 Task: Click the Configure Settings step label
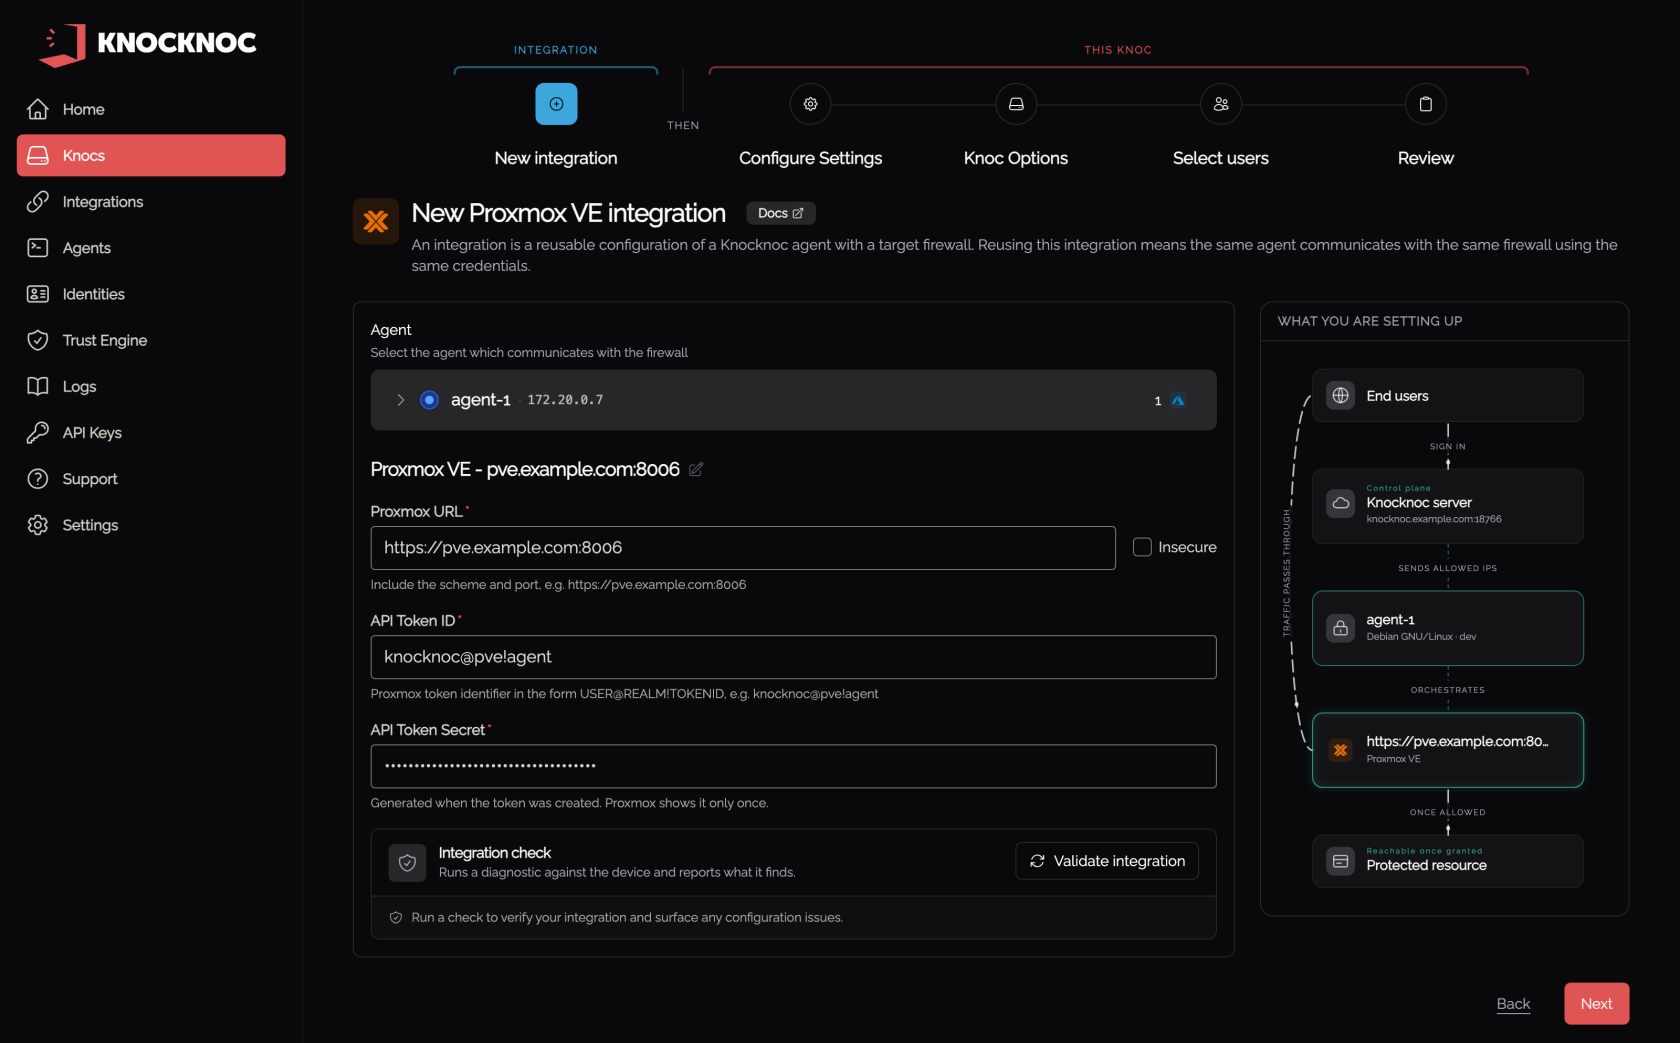(x=810, y=158)
